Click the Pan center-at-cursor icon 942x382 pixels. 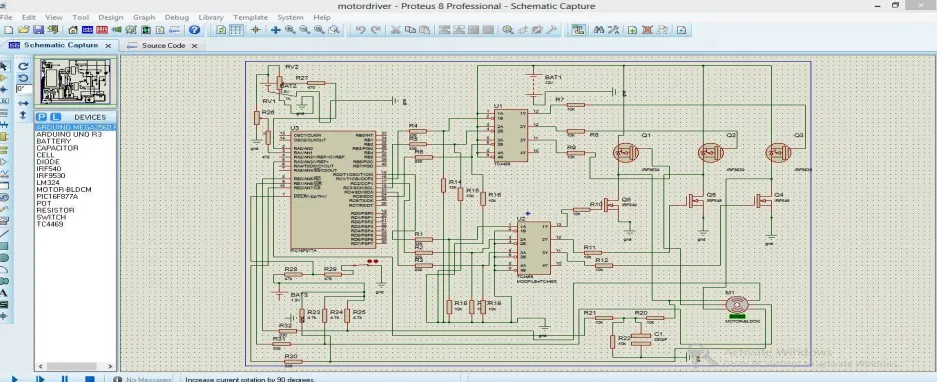pos(276,29)
